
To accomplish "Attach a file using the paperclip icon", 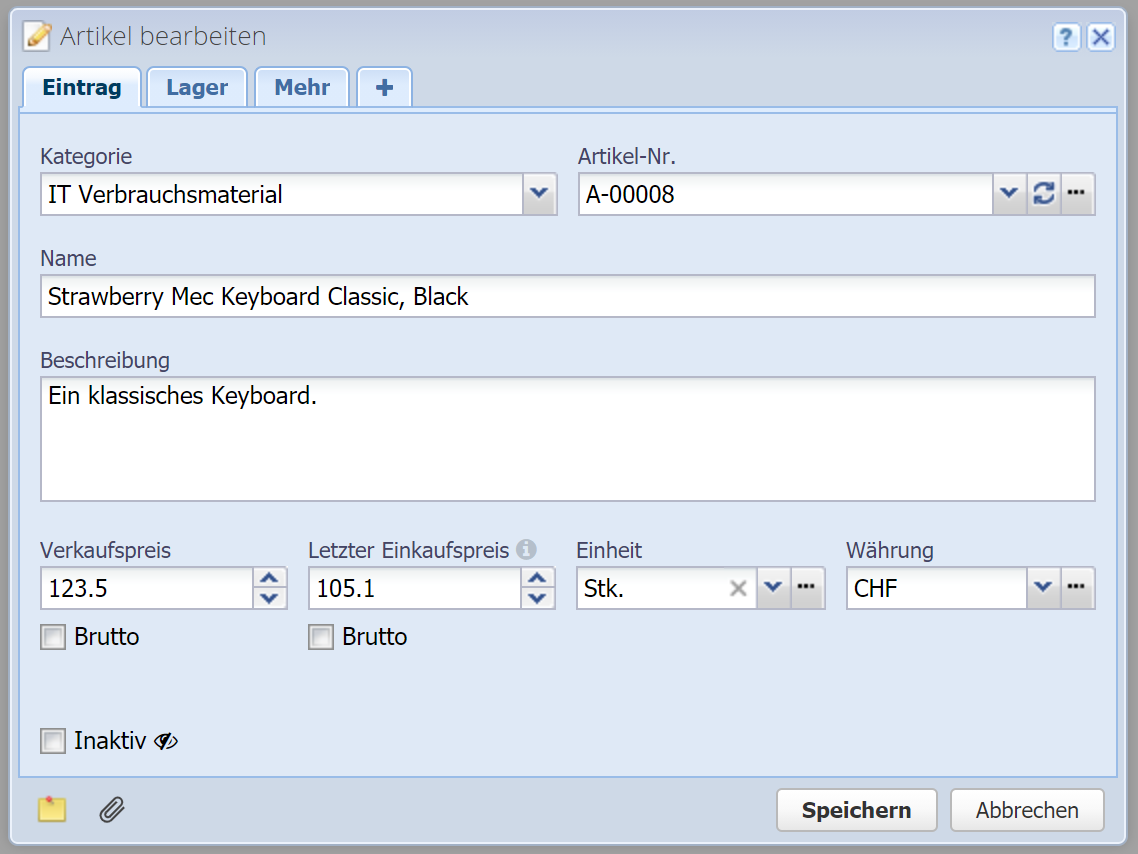I will [x=112, y=810].
